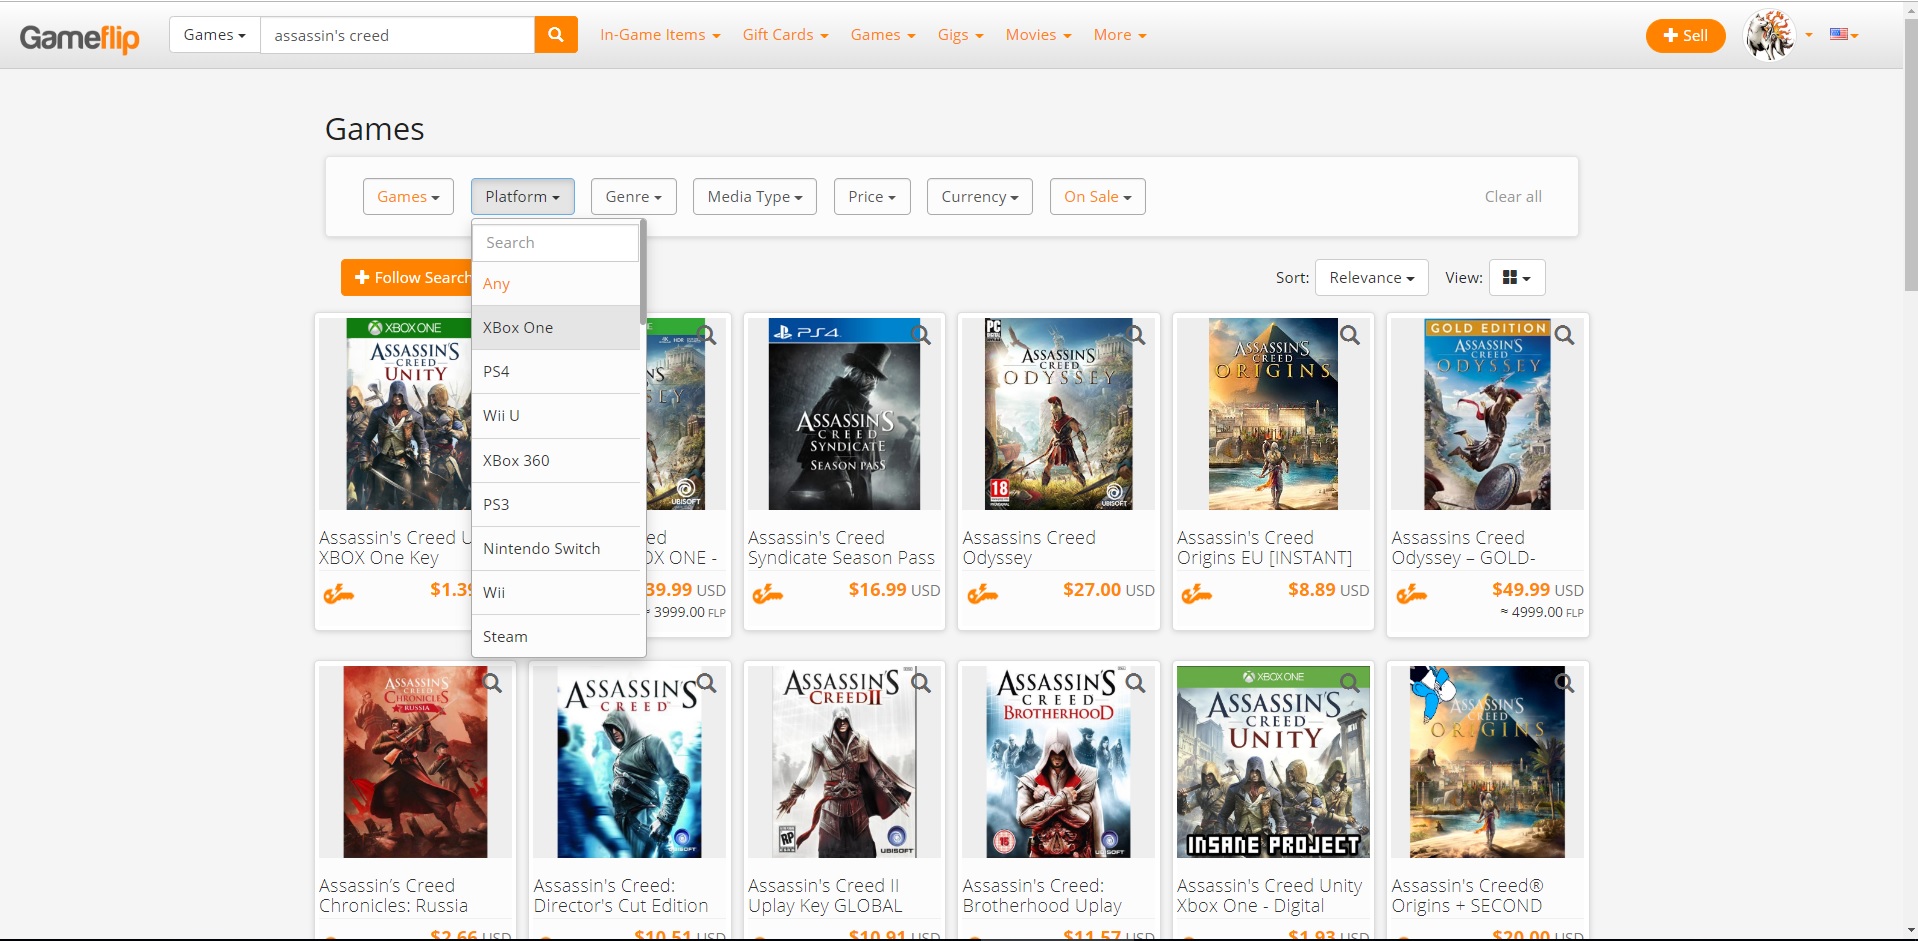
Task: Open the Games filter dropdown
Action: (408, 197)
